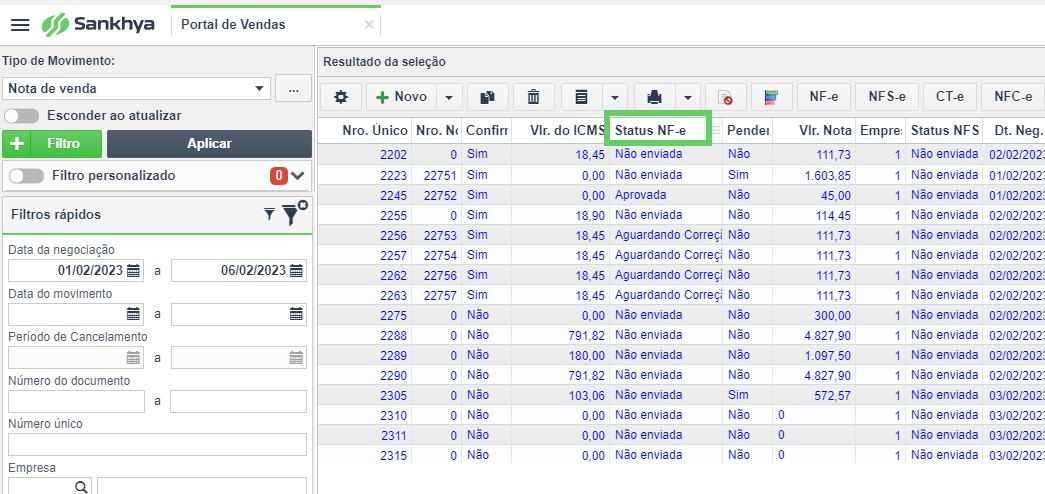Click the 1.097,50 value in row 2289

827,355
